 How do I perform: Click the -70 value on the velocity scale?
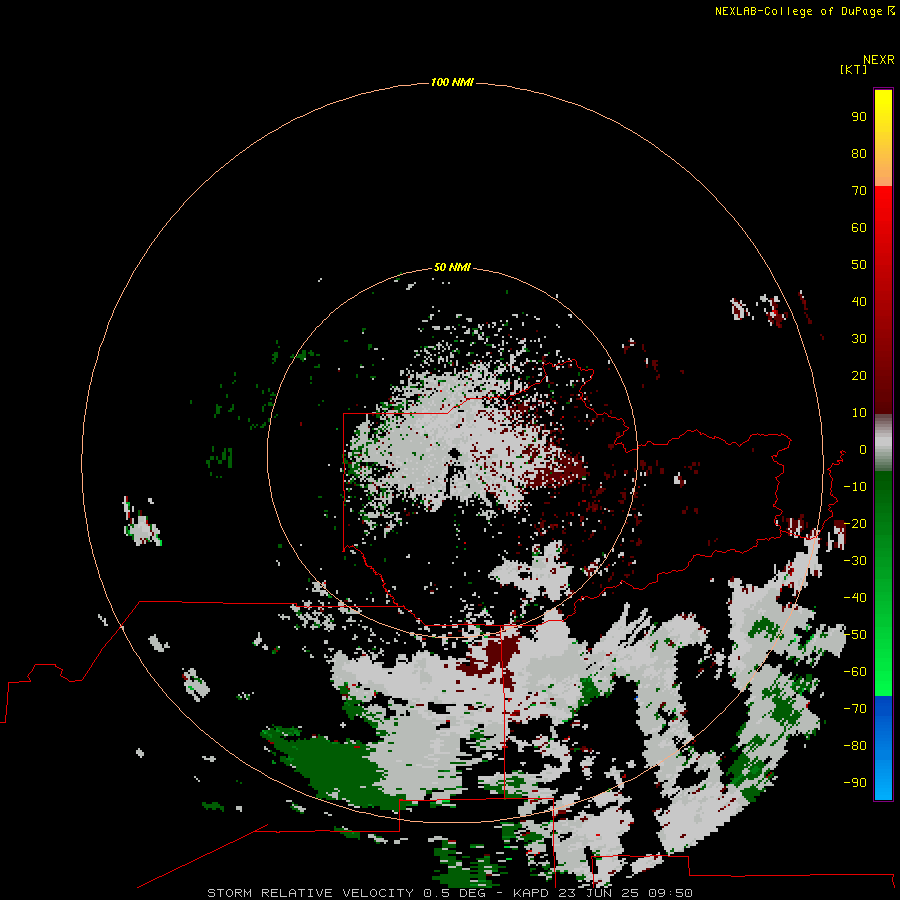pyautogui.click(x=855, y=709)
